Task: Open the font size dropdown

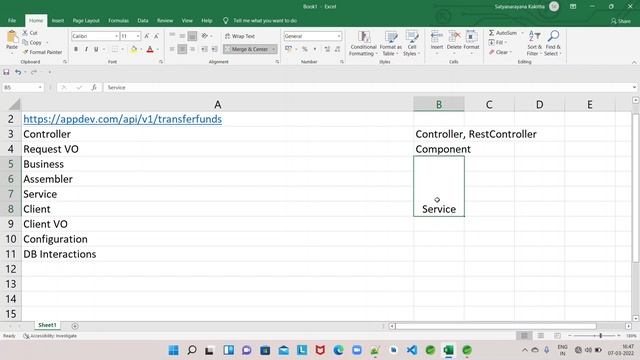Action: pyautogui.click(x=138, y=36)
